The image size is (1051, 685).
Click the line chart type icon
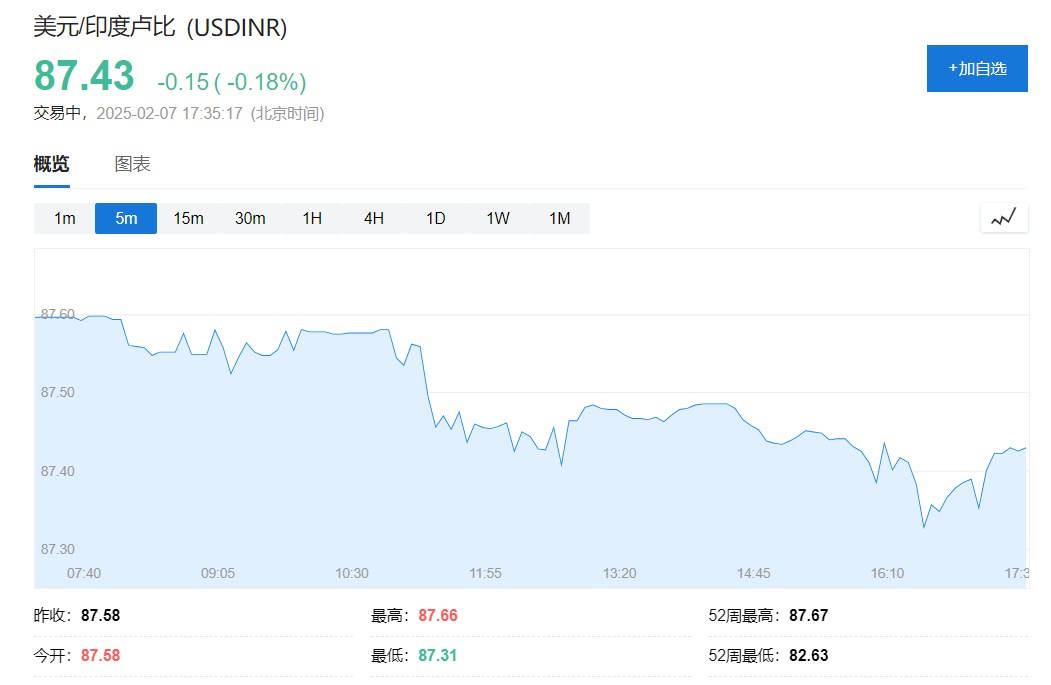click(x=1004, y=217)
